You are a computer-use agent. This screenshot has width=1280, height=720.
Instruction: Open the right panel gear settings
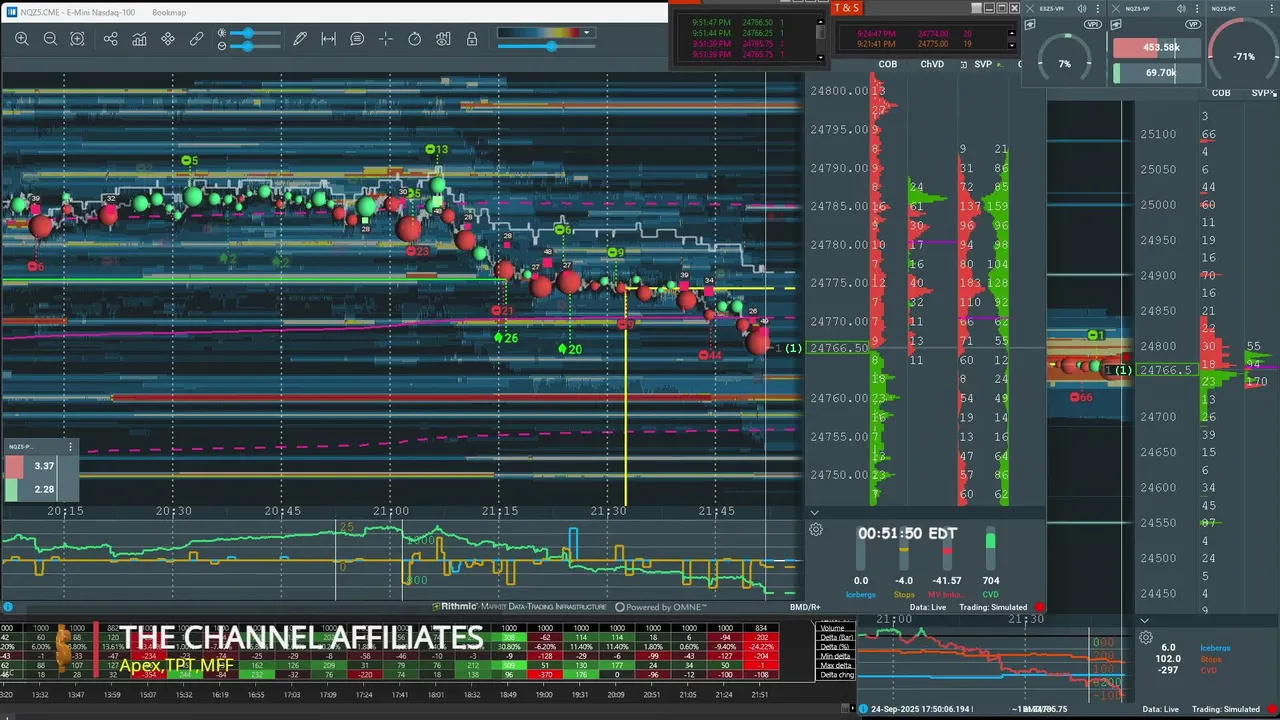(x=1146, y=638)
